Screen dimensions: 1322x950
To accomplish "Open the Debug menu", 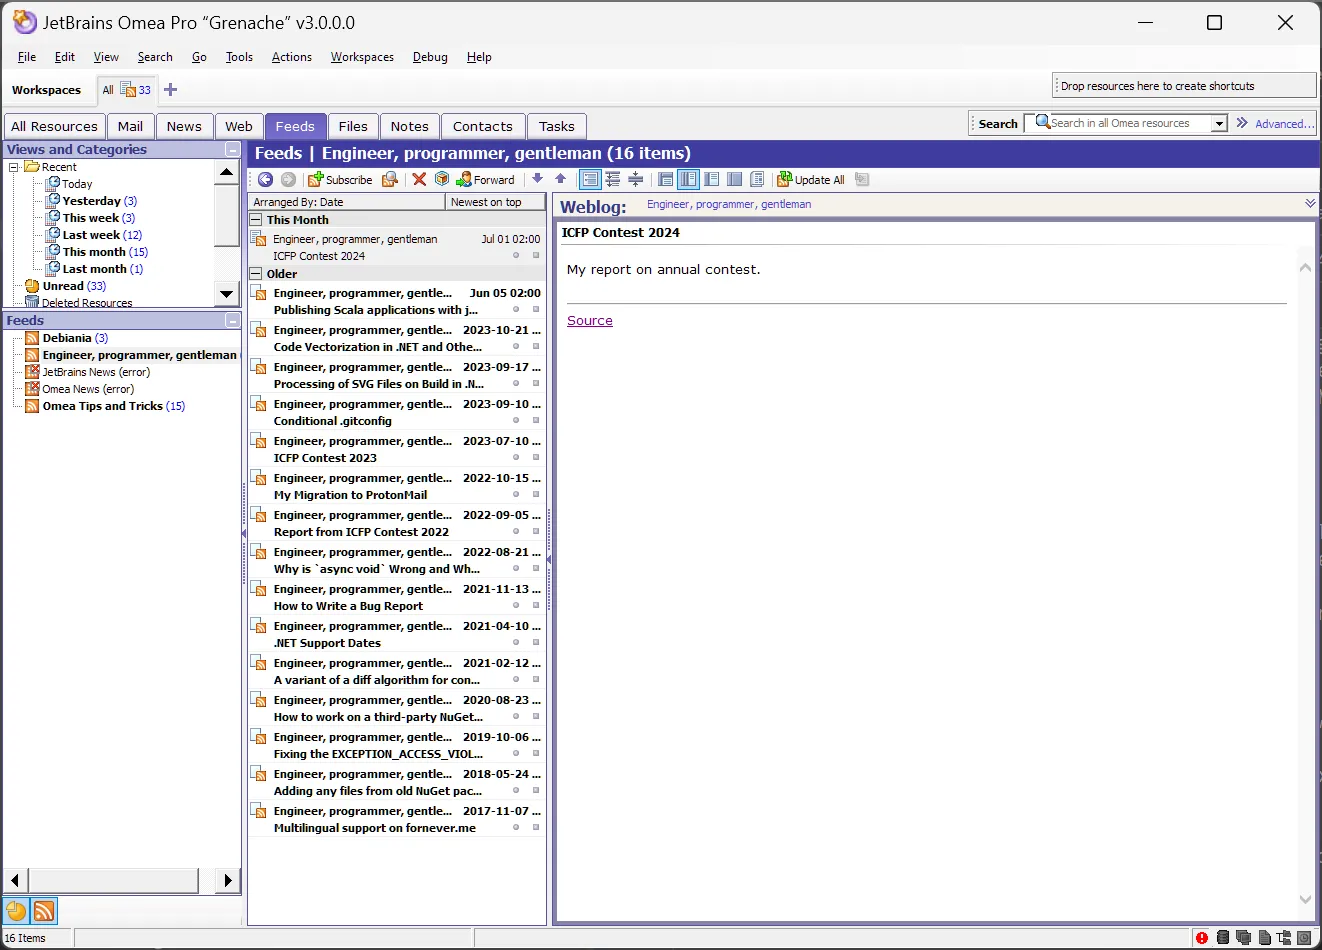I will pos(430,57).
